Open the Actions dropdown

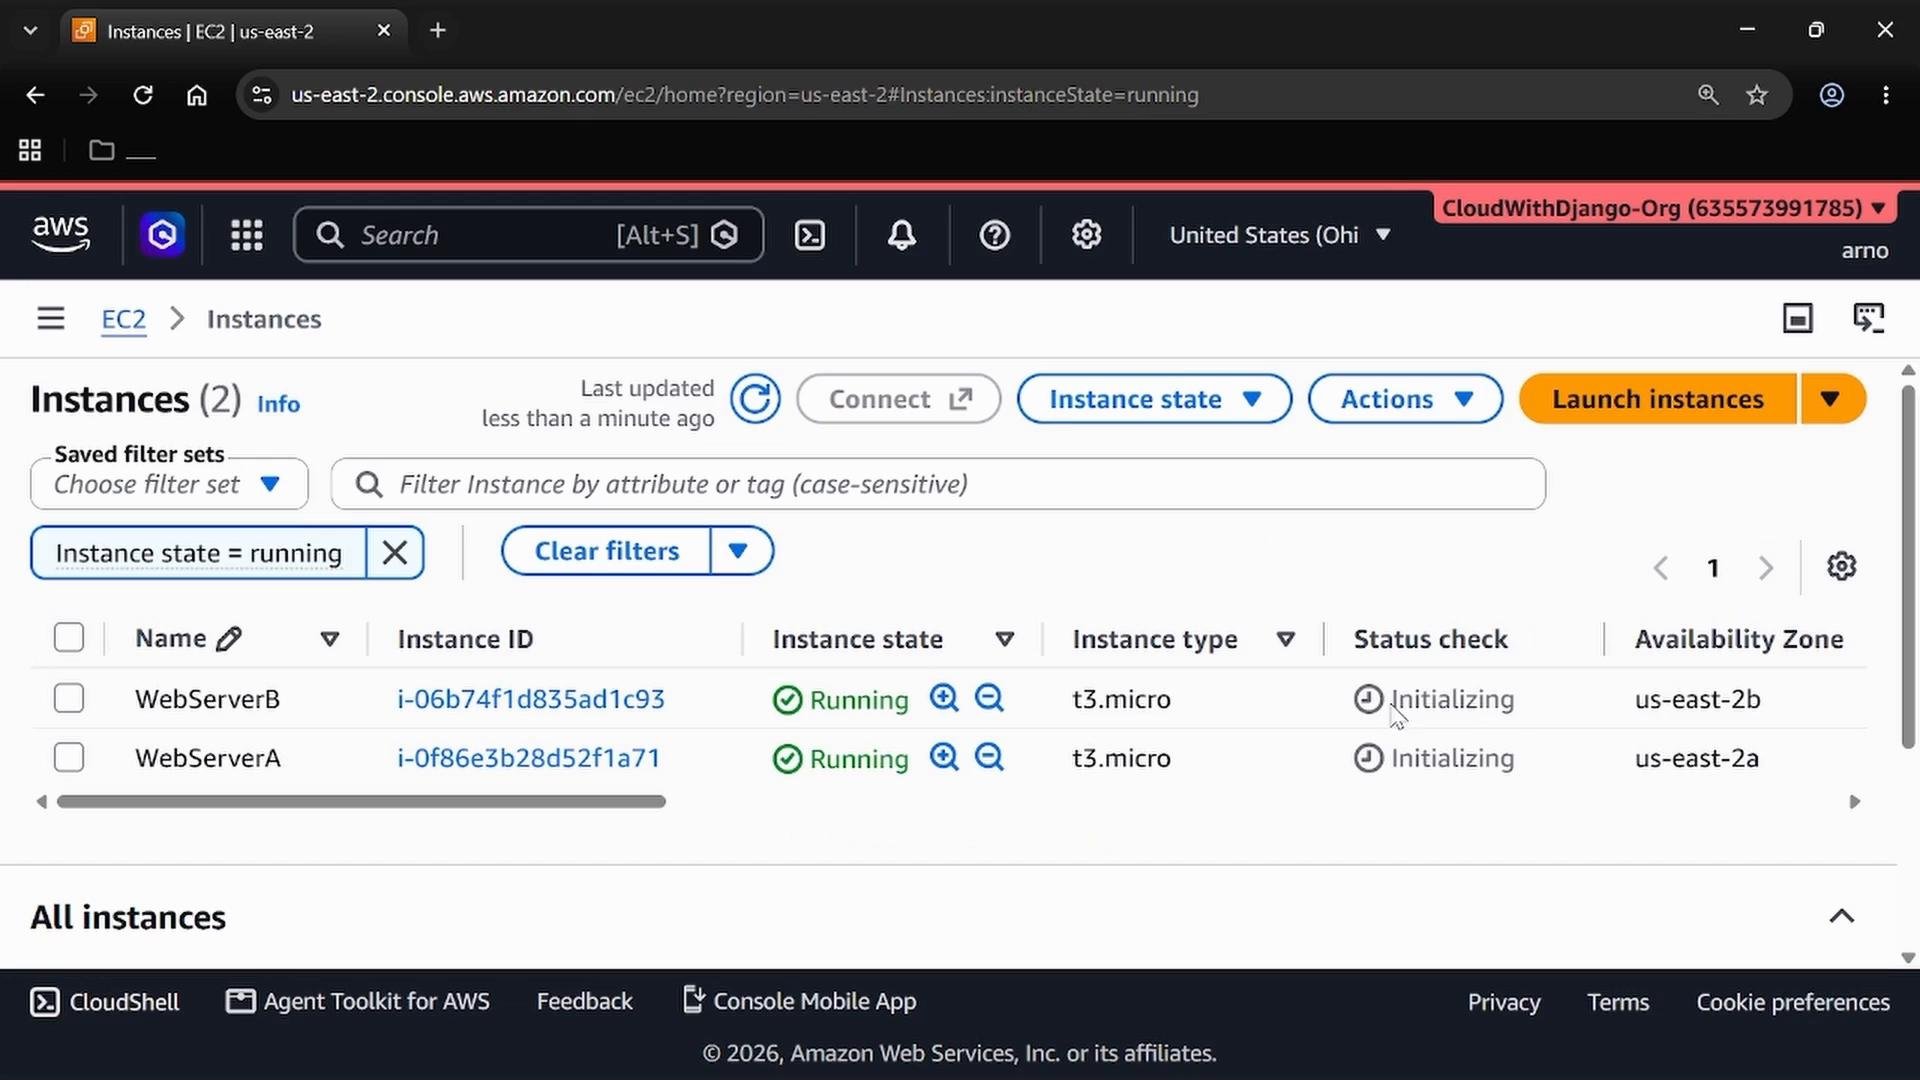pos(1405,399)
